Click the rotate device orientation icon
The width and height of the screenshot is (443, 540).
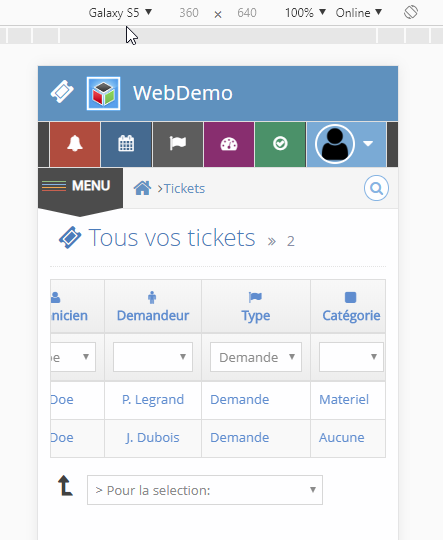[411, 12]
